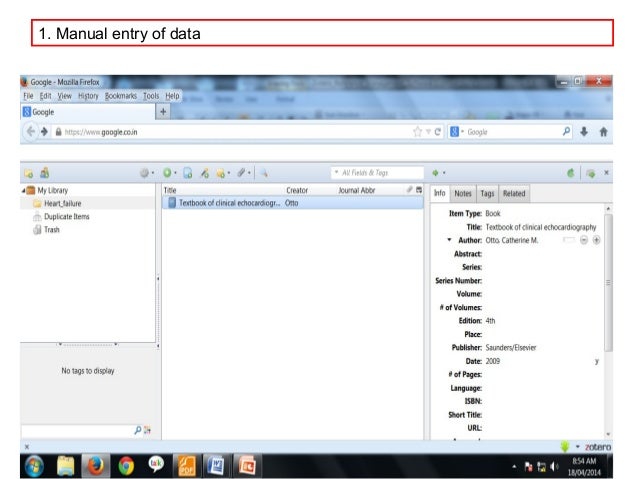
Task: Click the All Fields & Tags search box
Action: click(x=373, y=173)
